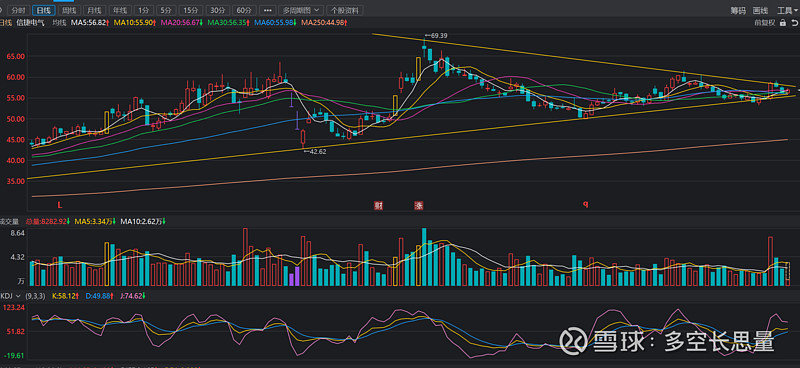Select the 60分 period button
800x368 pixels.
pos(244,10)
